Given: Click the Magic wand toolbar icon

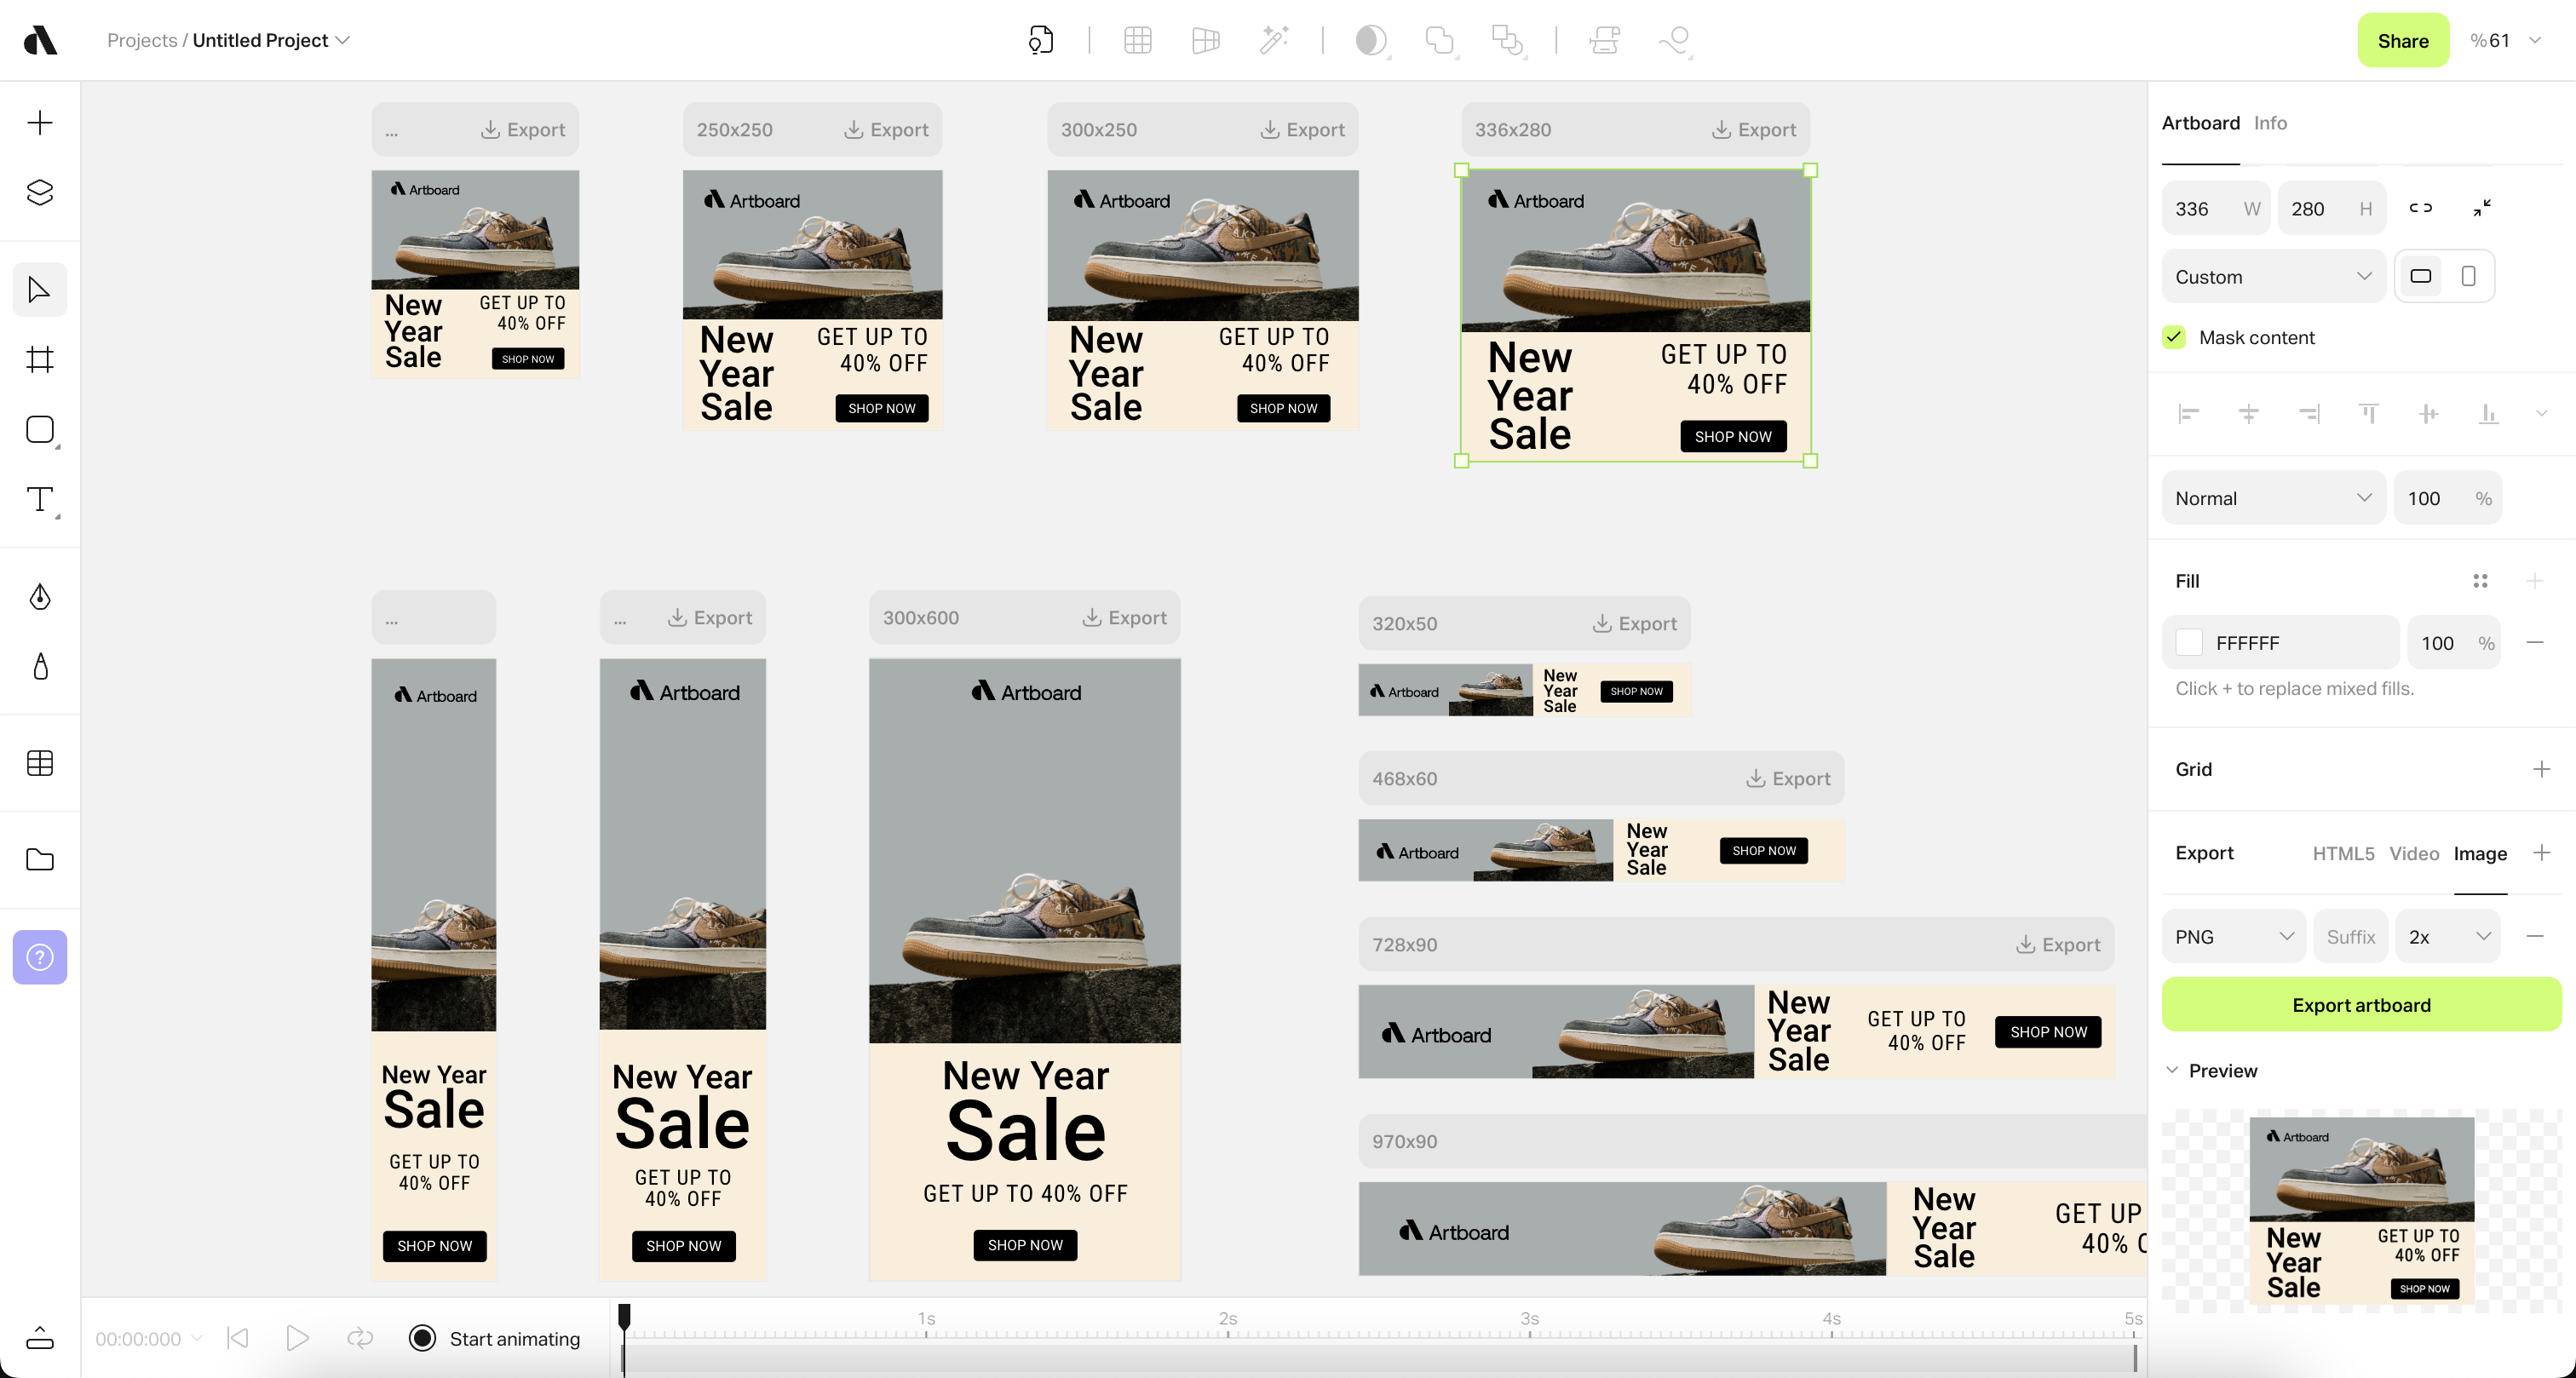Looking at the screenshot, I should click(x=1273, y=40).
